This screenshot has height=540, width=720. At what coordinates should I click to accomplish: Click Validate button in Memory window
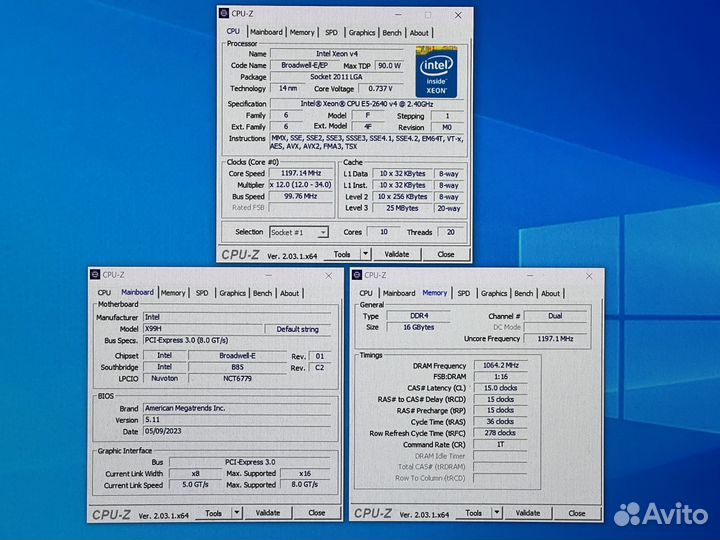tap(528, 512)
